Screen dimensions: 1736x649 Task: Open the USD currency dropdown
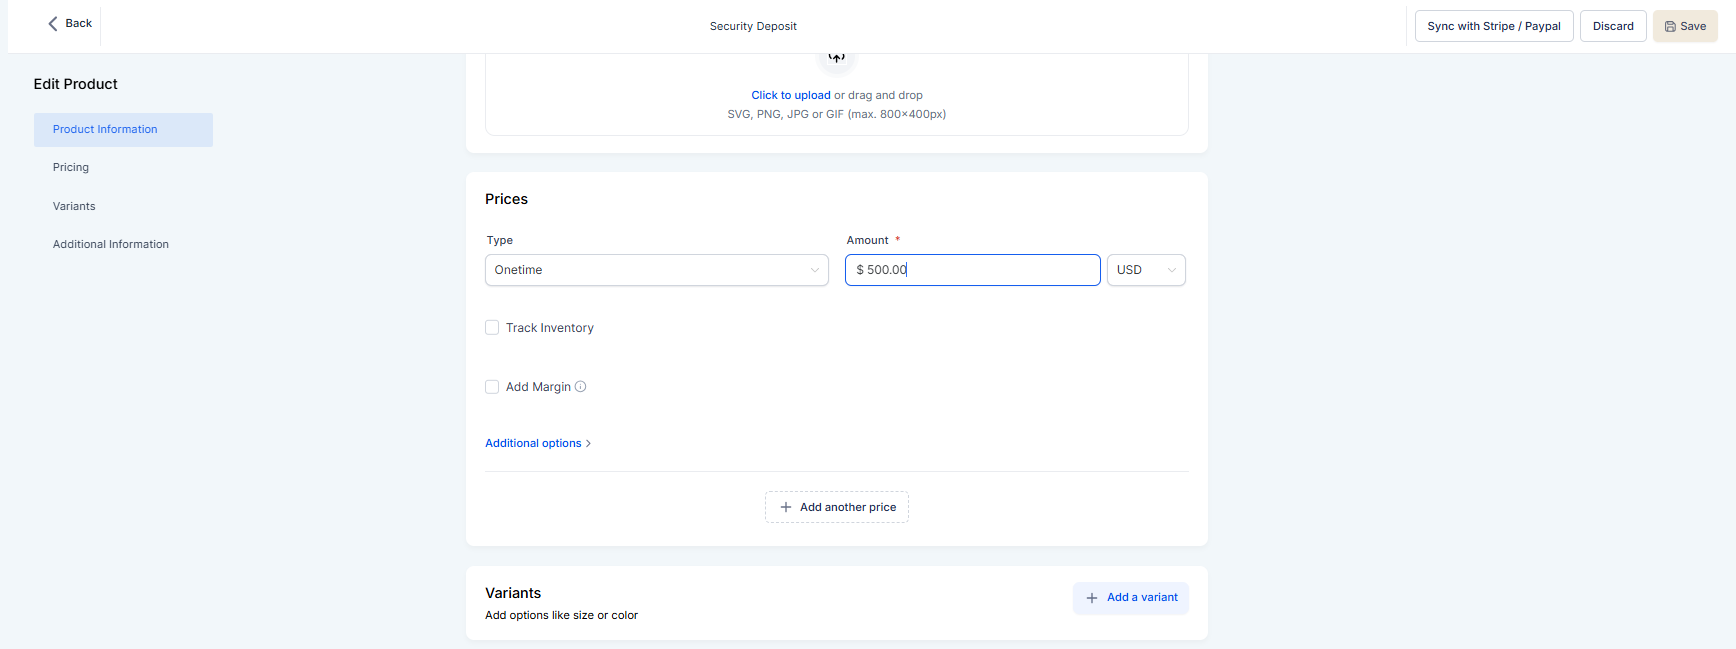[x=1146, y=270]
